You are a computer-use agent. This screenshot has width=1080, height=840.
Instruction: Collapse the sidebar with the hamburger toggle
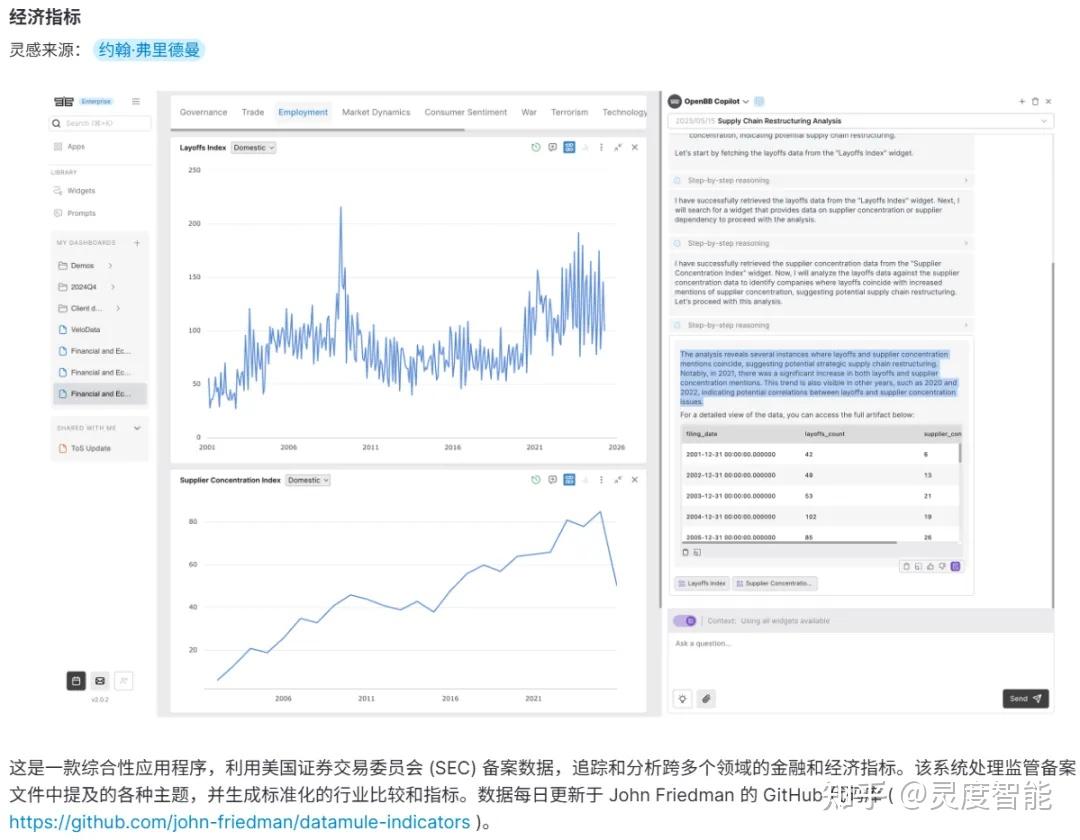[x=135, y=100]
